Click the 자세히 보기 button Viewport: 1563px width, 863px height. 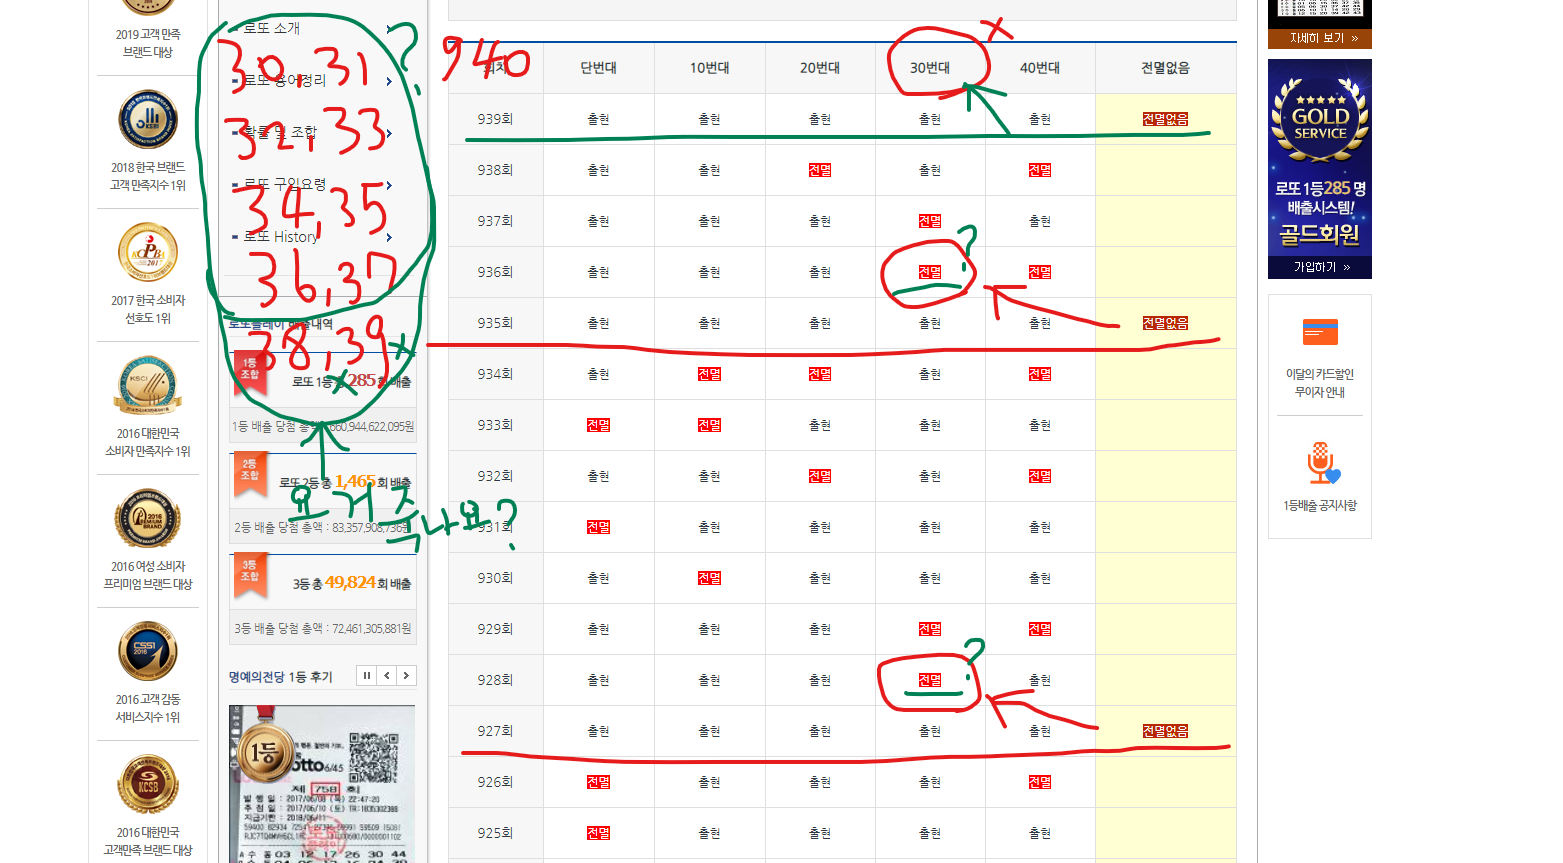point(1320,38)
